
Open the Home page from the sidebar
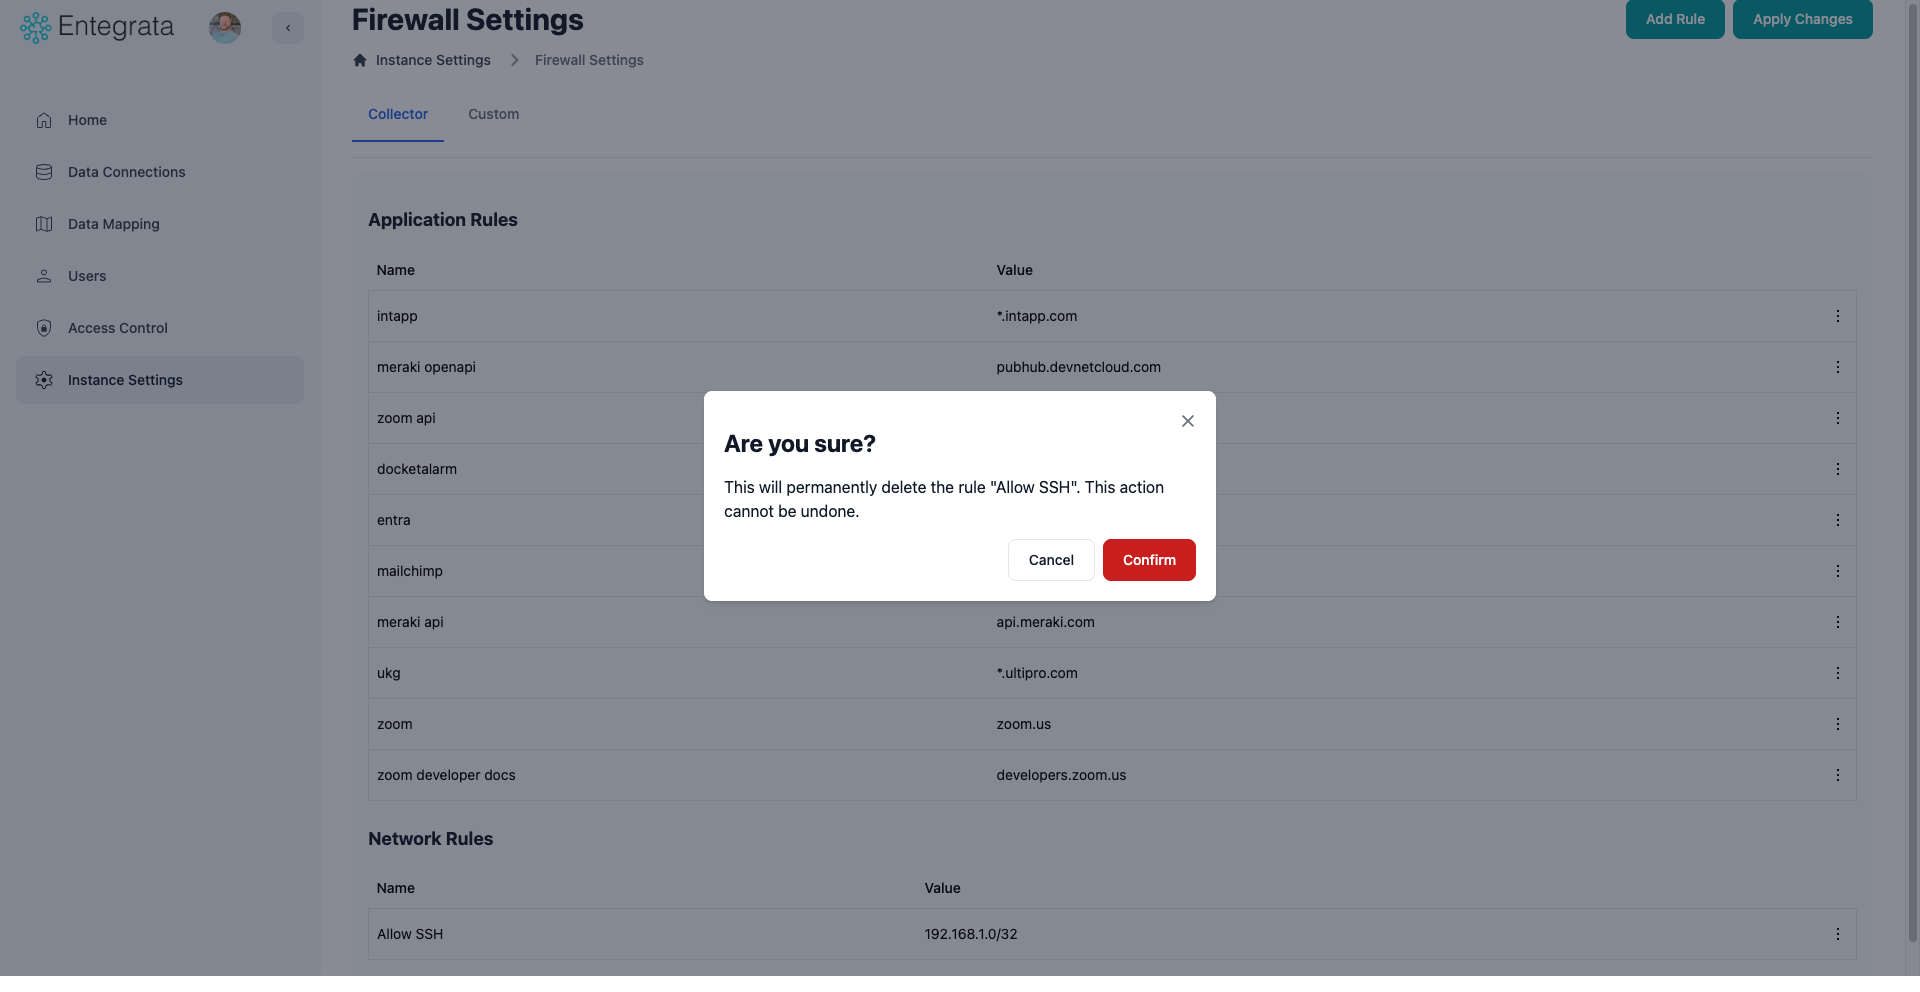coord(87,120)
